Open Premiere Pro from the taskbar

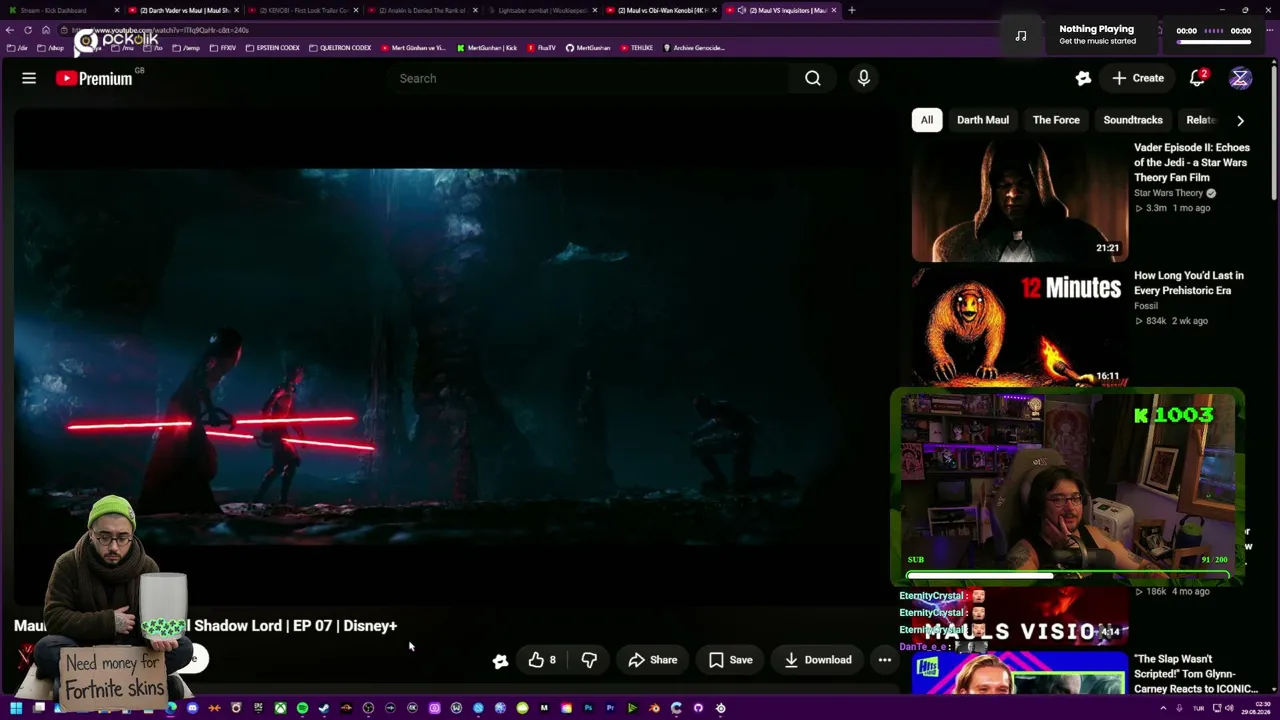[x=610, y=708]
